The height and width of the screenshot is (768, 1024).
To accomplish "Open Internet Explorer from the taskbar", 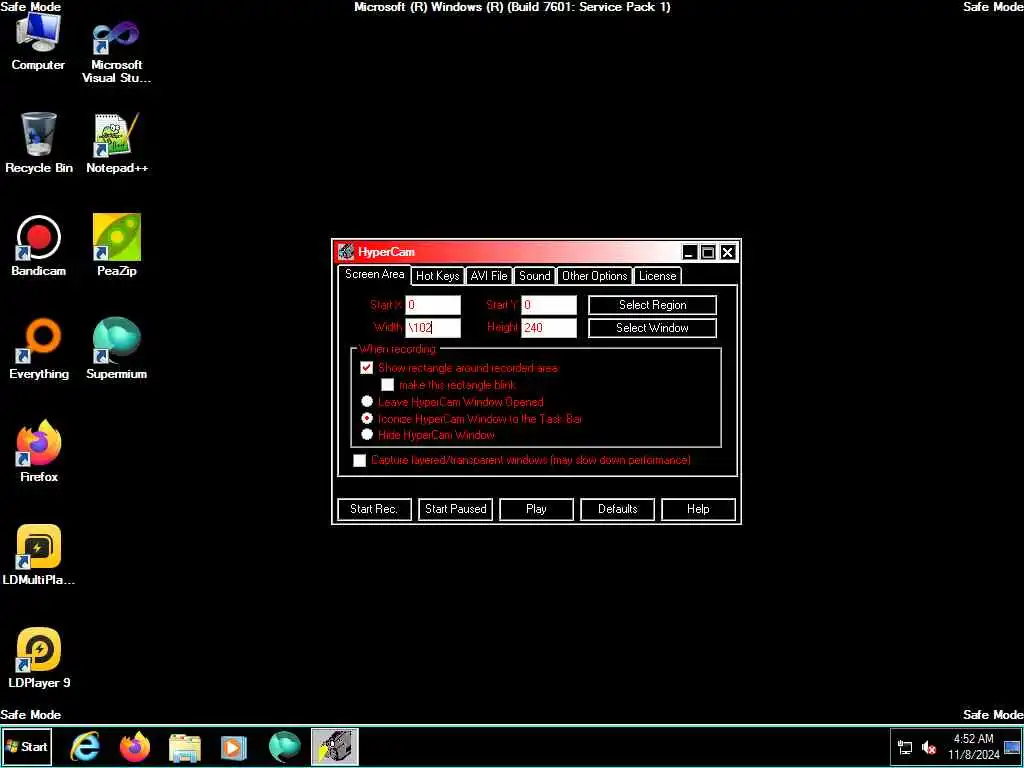I will tap(86, 747).
